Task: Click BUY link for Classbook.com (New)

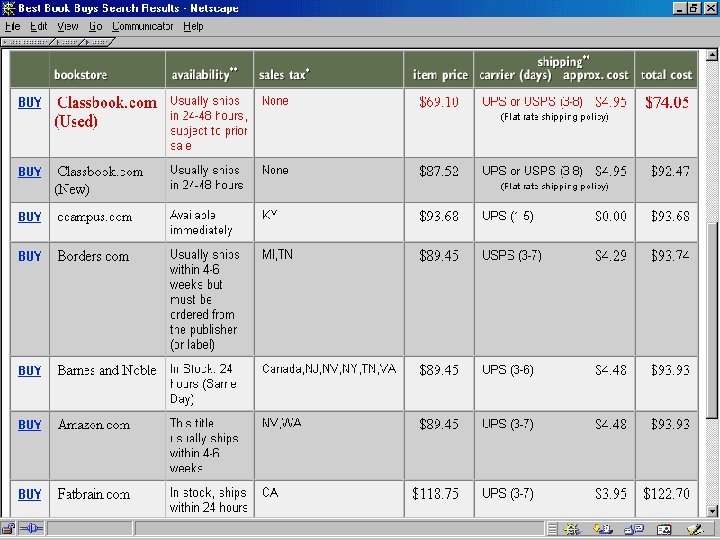Action: pos(29,172)
